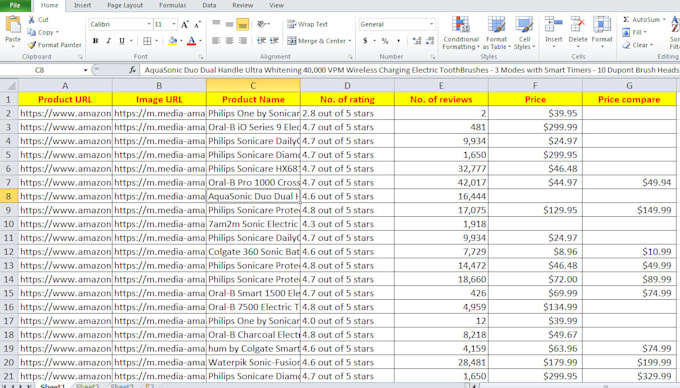Open the File tab

pos(15,5)
